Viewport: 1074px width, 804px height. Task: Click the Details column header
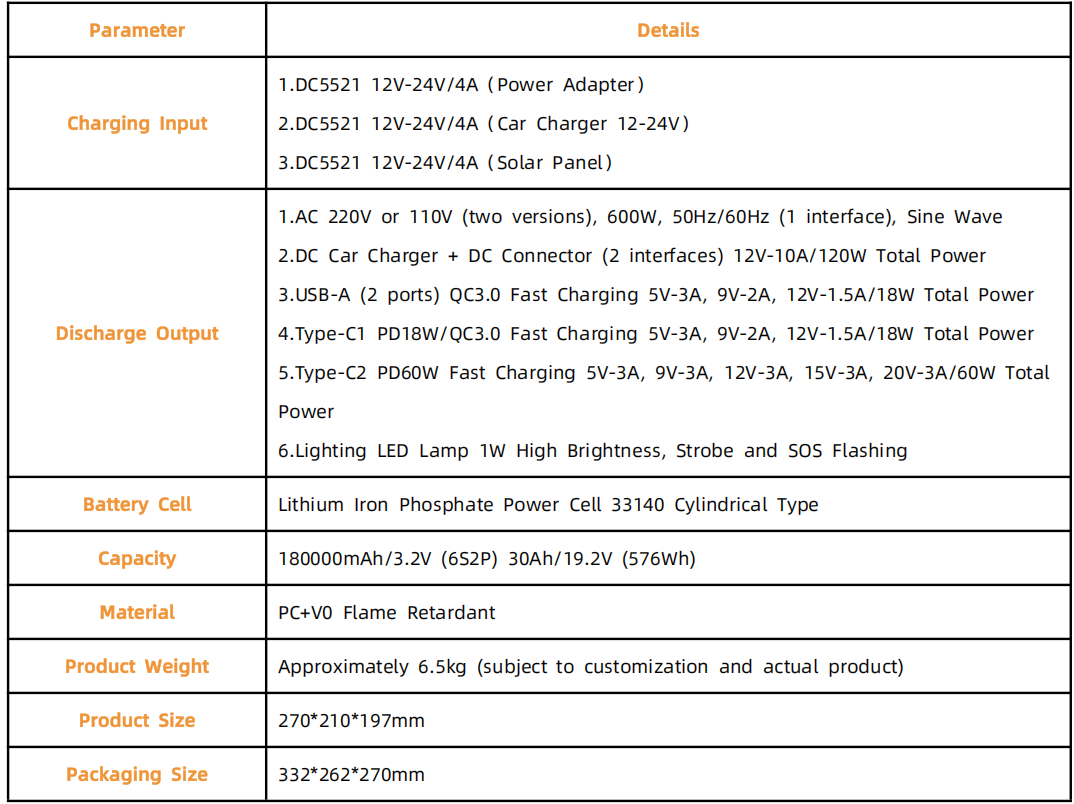668,30
